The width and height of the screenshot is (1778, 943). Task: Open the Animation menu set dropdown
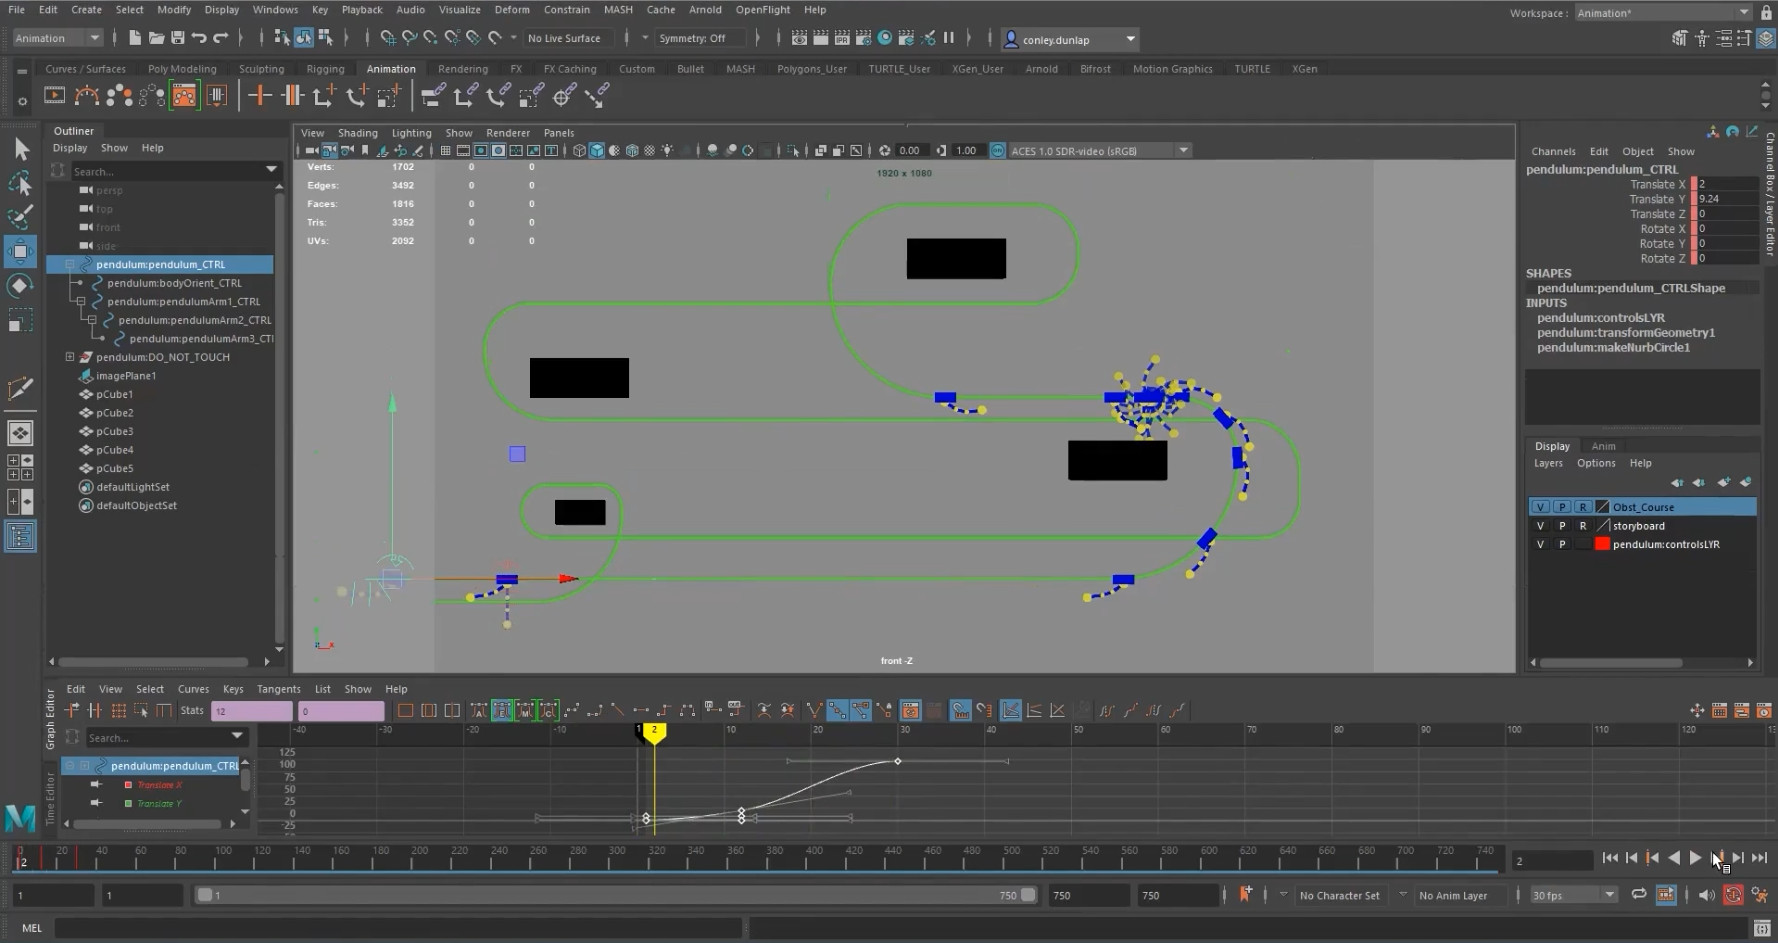58,38
